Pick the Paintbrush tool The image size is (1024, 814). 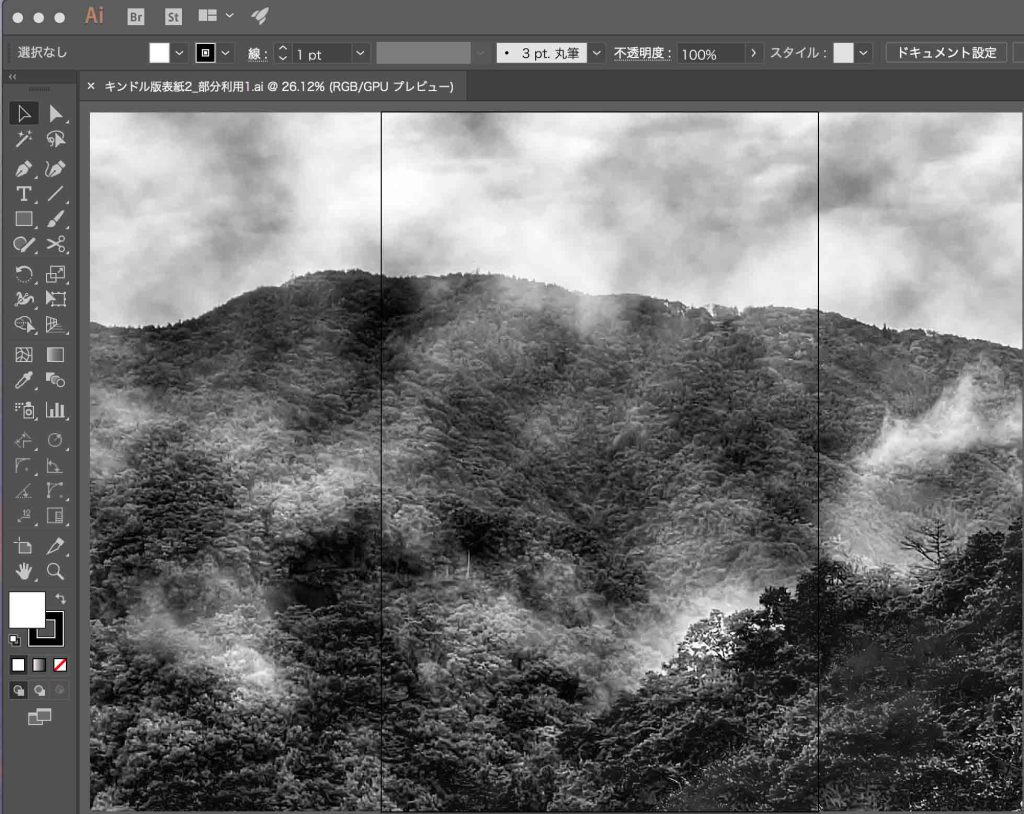[x=56, y=219]
